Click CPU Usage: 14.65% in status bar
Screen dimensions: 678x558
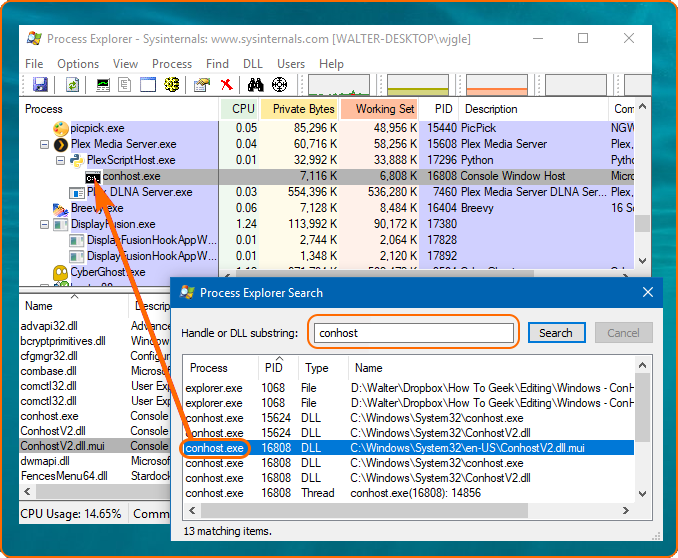tap(71, 513)
